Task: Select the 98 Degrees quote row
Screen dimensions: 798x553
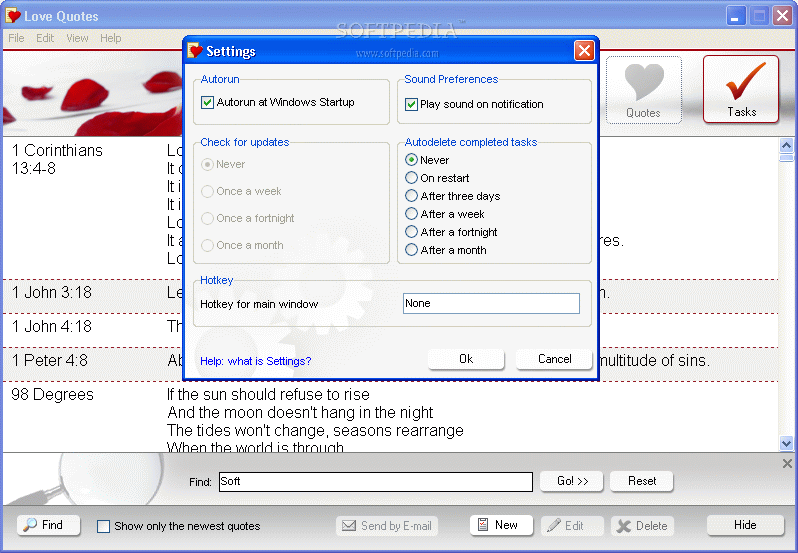Action: [390, 417]
